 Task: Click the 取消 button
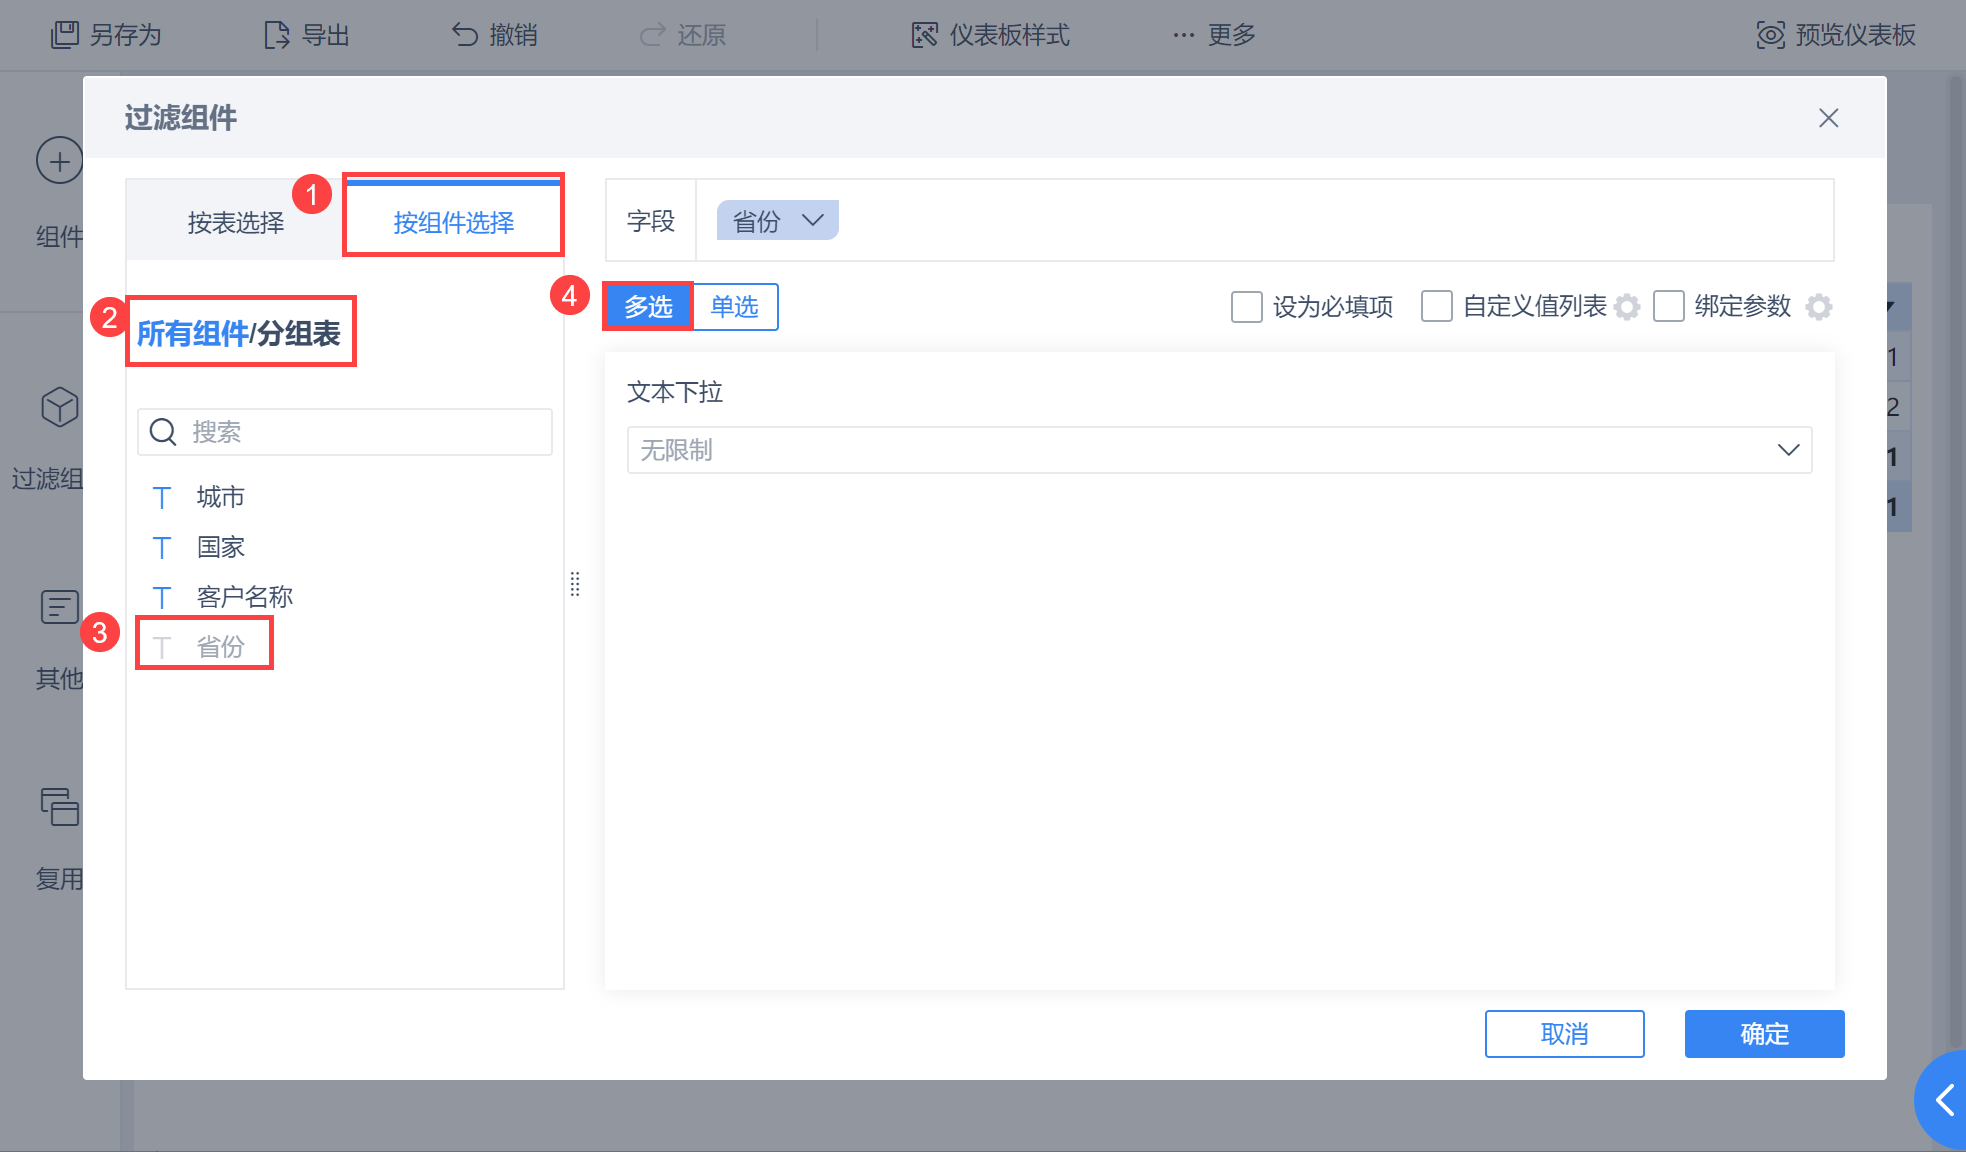pyautogui.click(x=1564, y=1034)
